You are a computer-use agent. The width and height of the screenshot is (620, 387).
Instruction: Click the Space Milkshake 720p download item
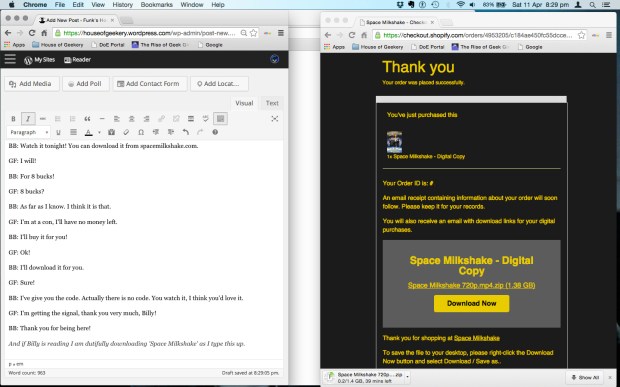(x=365, y=378)
